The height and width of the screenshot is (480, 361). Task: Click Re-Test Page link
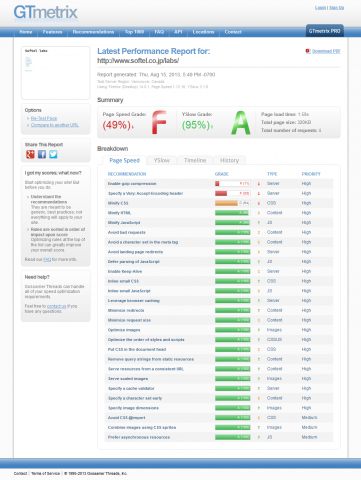click(x=44, y=118)
